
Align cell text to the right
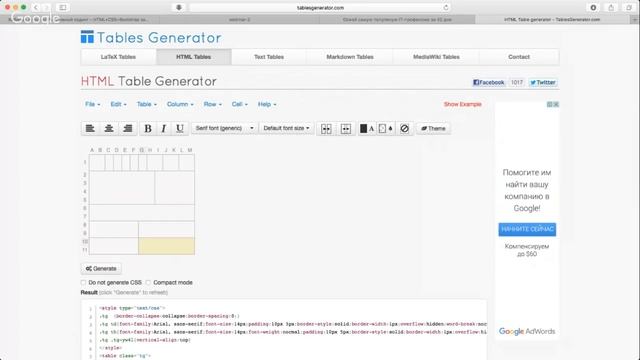point(128,129)
